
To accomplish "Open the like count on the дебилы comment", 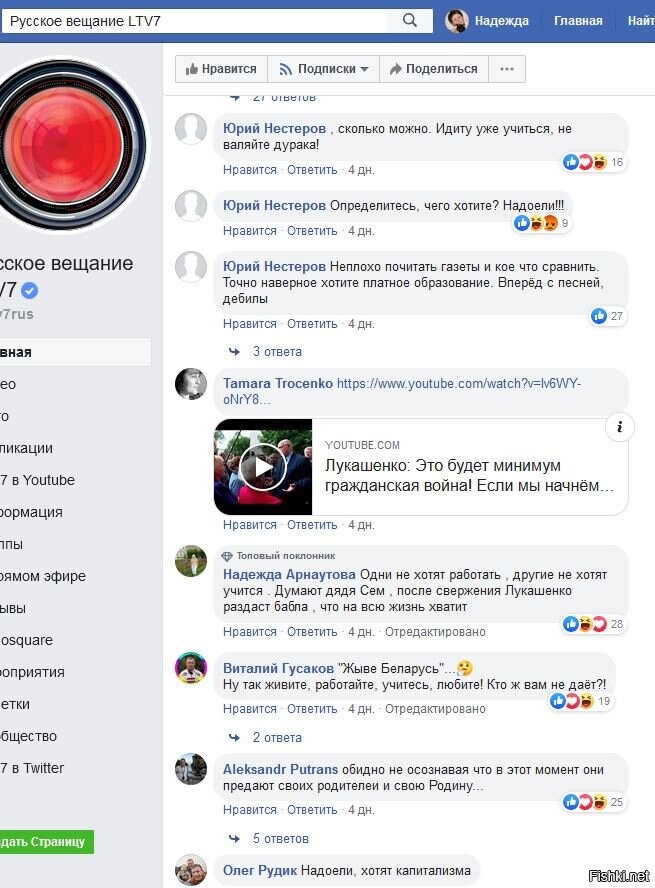I will coord(607,316).
